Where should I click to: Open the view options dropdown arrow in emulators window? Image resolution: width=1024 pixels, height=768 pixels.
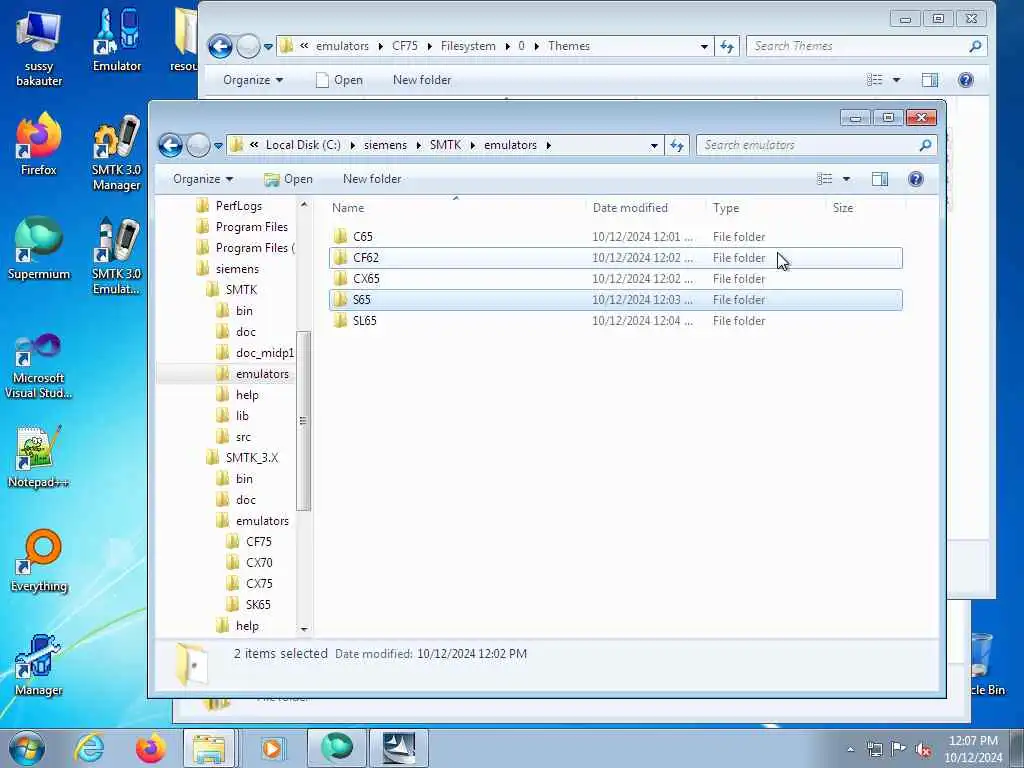(846, 179)
